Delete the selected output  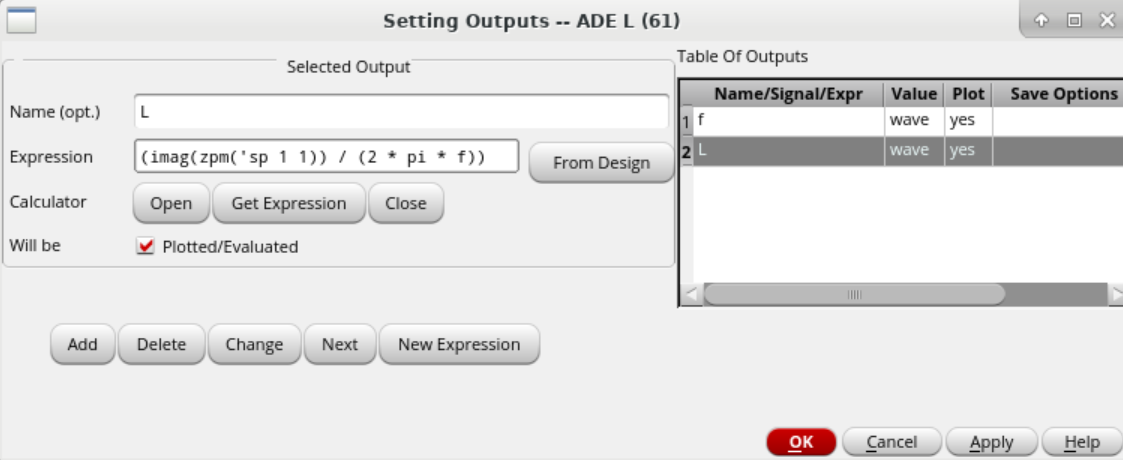pos(161,344)
